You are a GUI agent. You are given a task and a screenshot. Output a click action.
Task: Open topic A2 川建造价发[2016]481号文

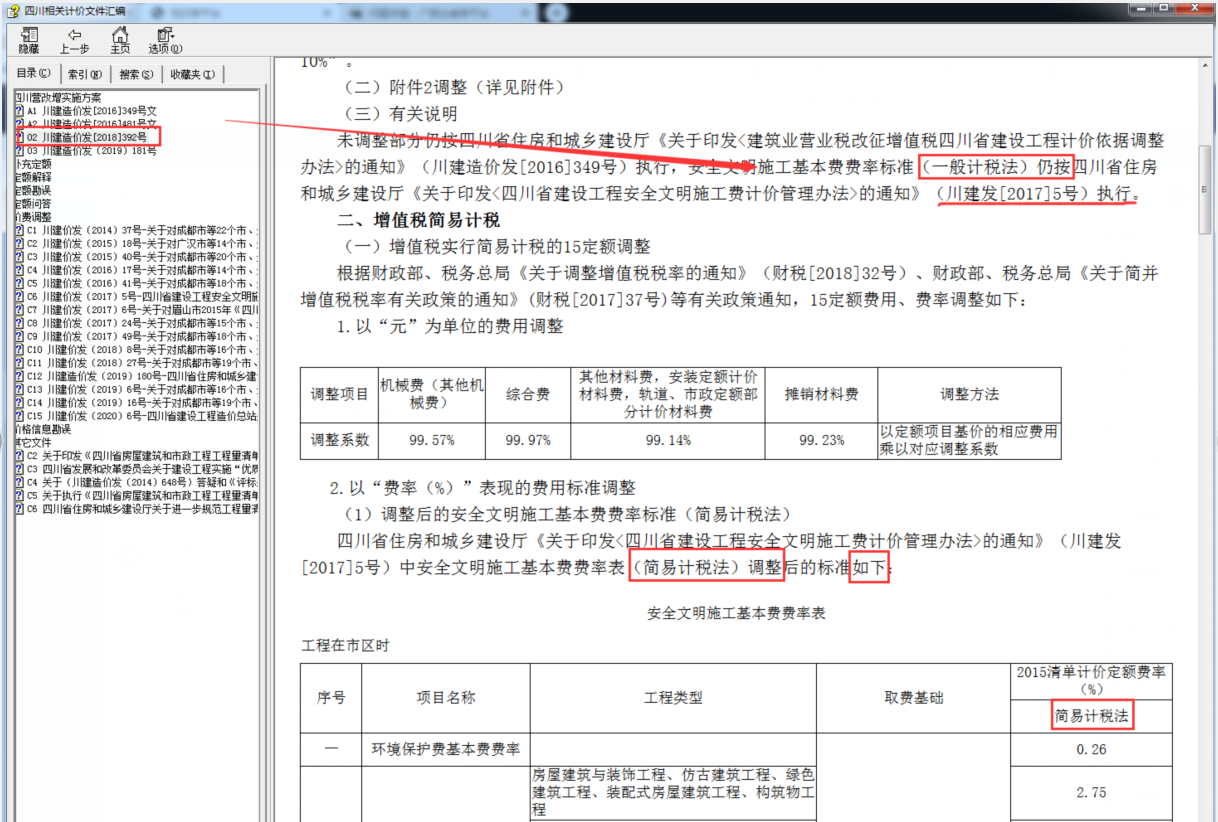pyautogui.click(x=91, y=124)
